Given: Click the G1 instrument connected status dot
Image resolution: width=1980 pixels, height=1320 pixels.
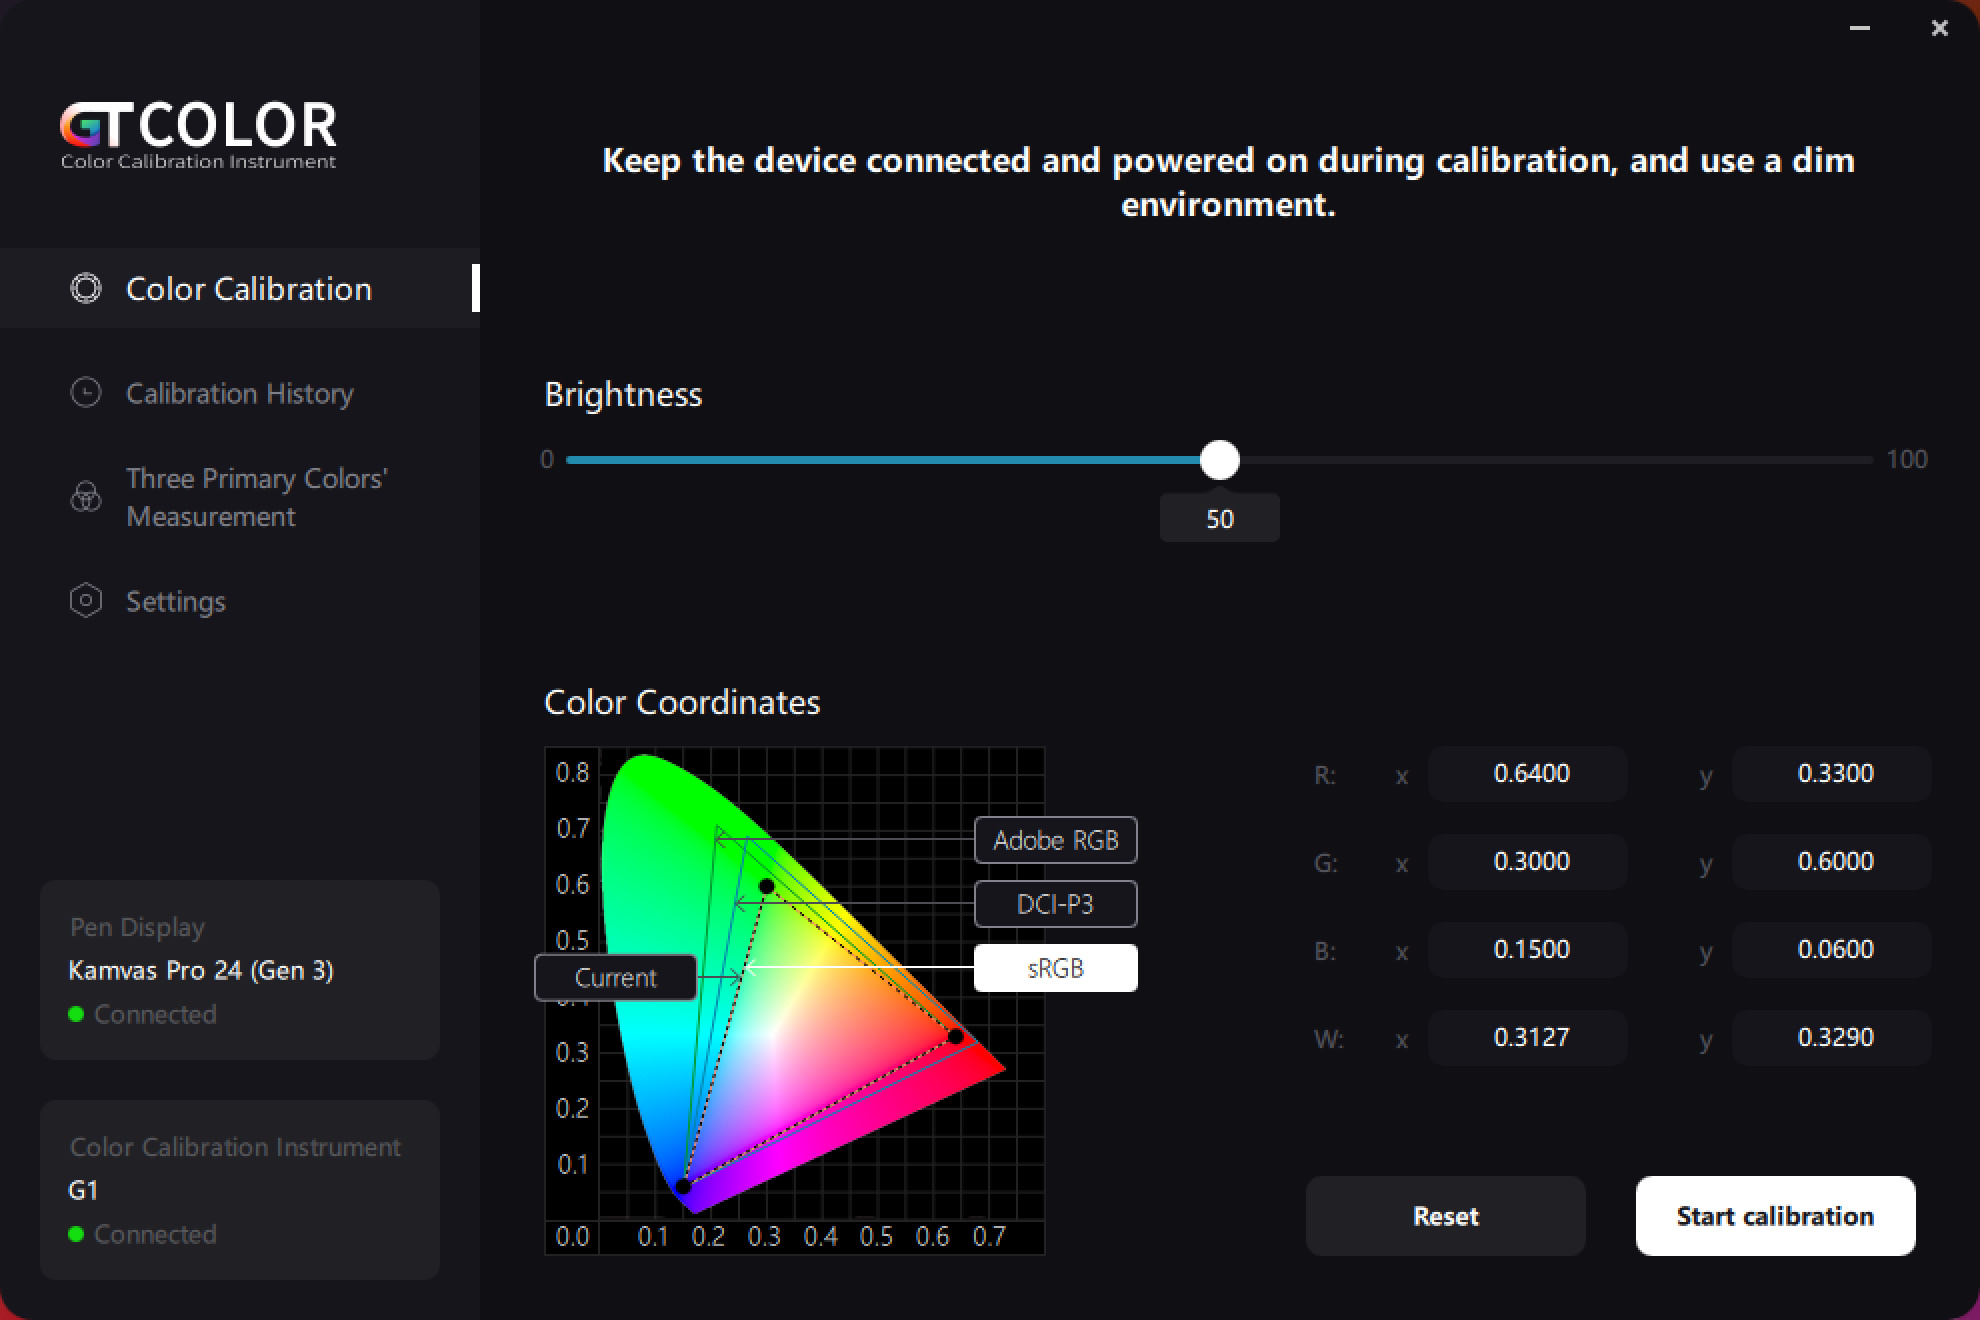Looking at the screenshot, I should 77,1234.
